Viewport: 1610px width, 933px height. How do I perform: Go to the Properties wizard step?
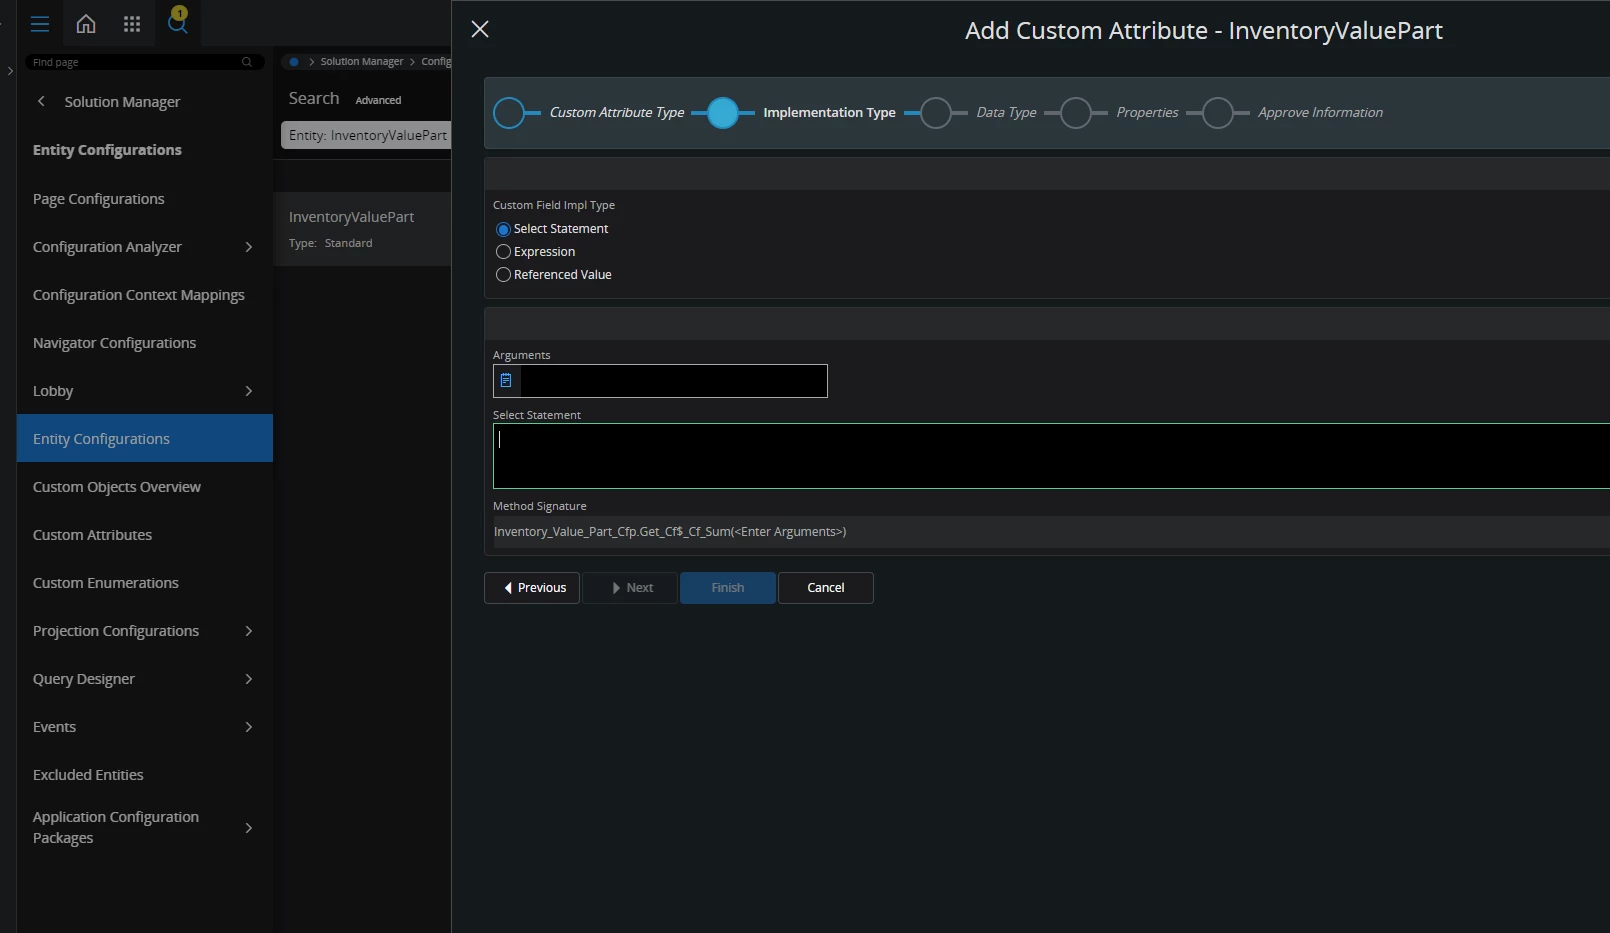(x=1076, y=113)
